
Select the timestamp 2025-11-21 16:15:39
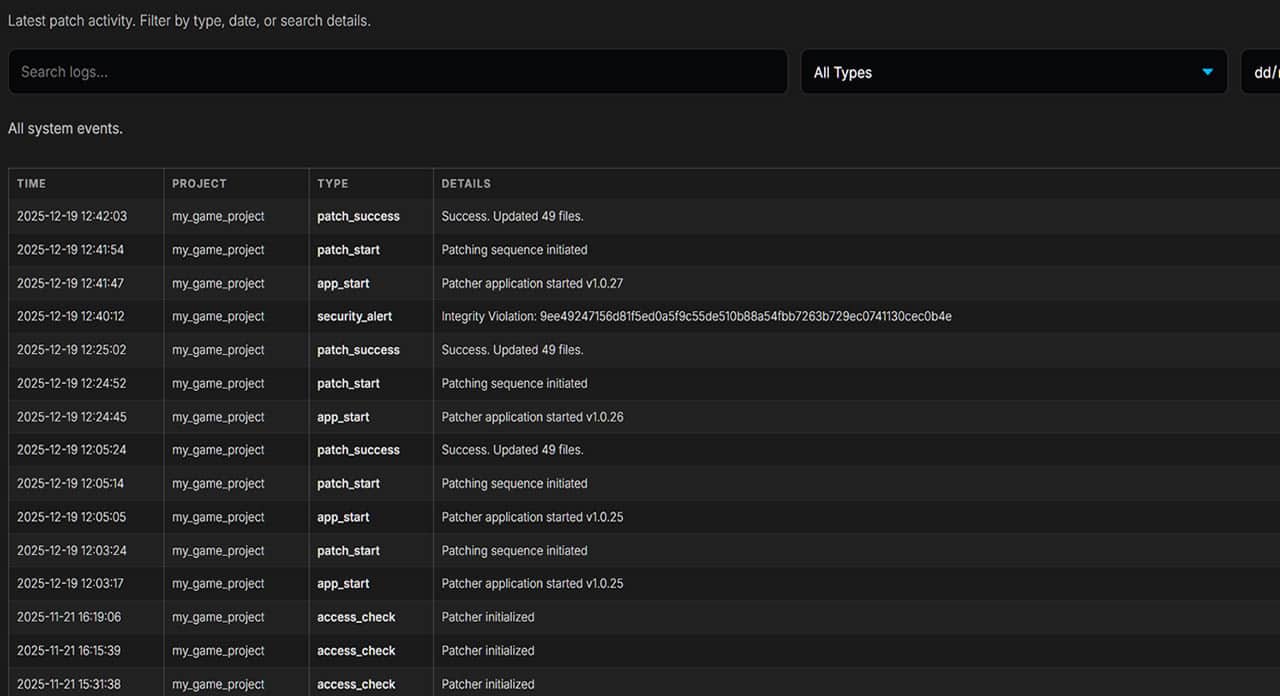(69, 650)
